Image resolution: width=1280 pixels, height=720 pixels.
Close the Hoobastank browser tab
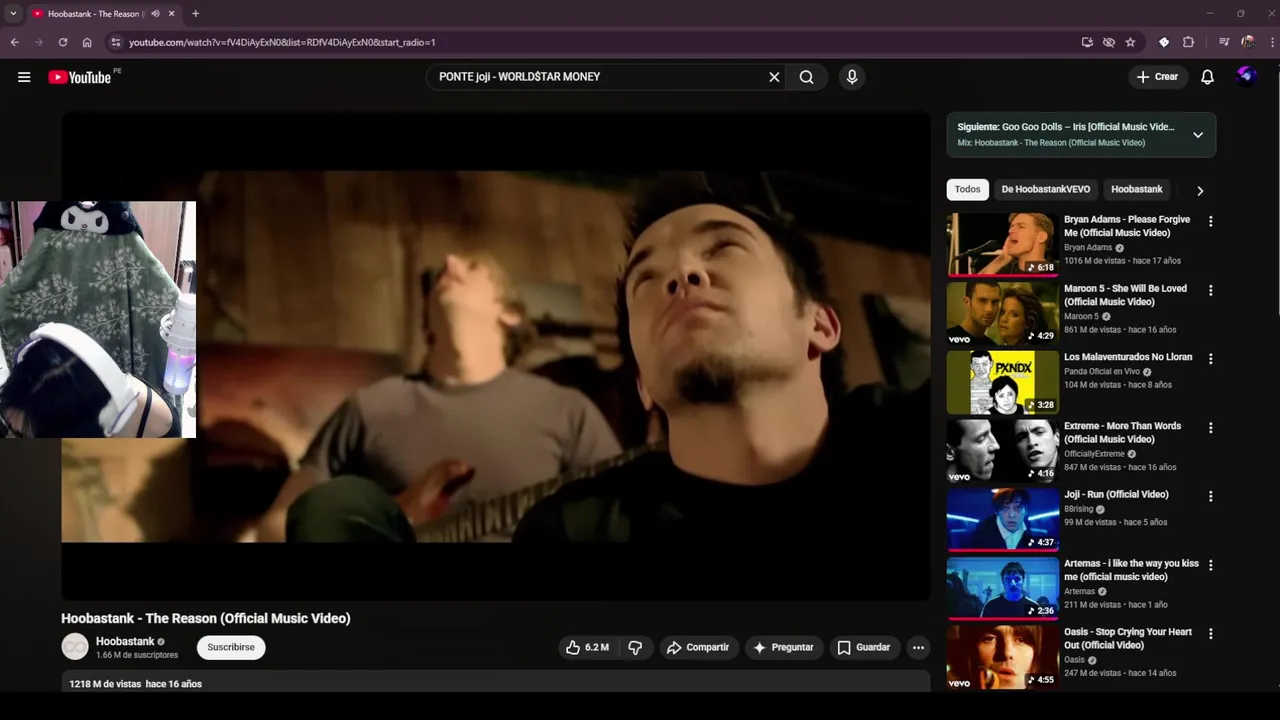tap(171, 14)
